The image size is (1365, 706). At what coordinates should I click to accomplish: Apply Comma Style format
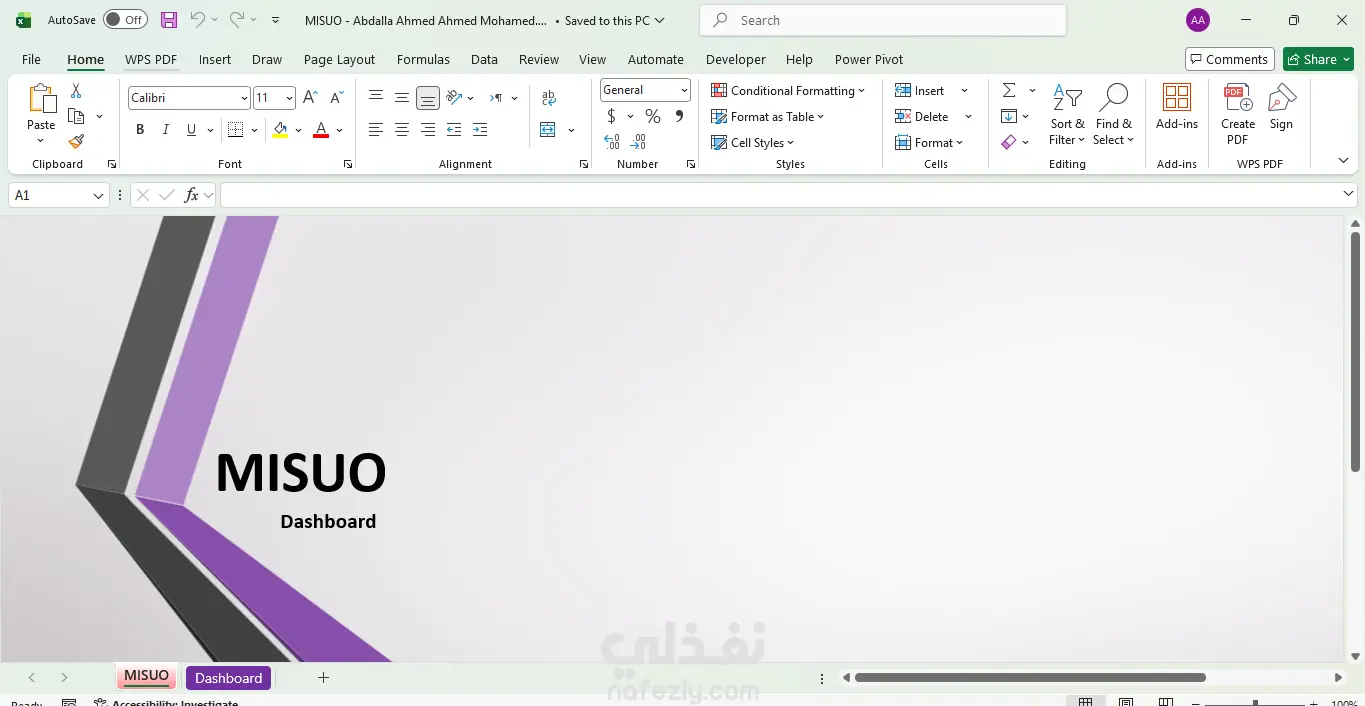coord(679,116)
